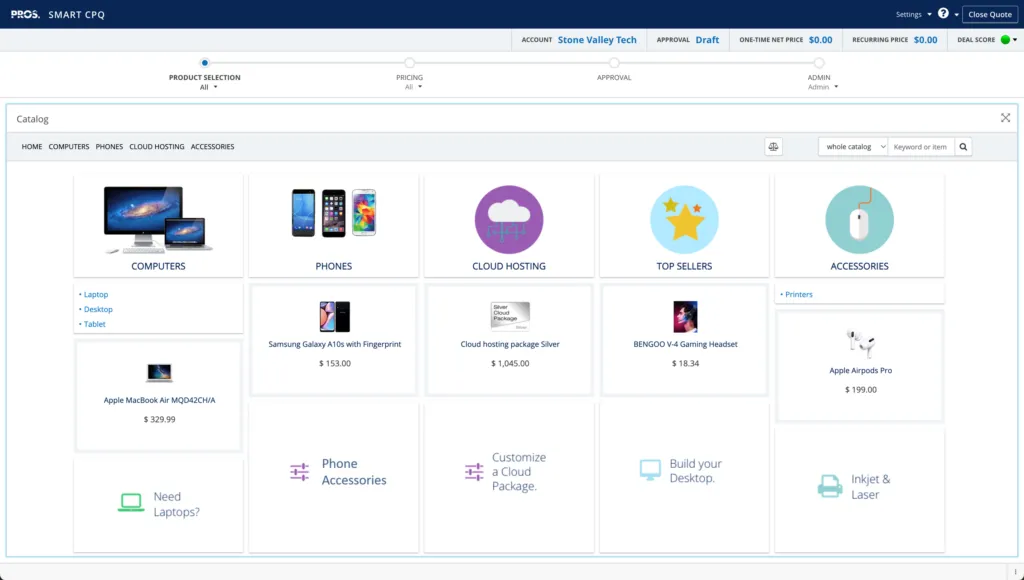Open COMPUTERS in catalog menu
Screen dimensions: 1024x580
(x=69, y=147)
